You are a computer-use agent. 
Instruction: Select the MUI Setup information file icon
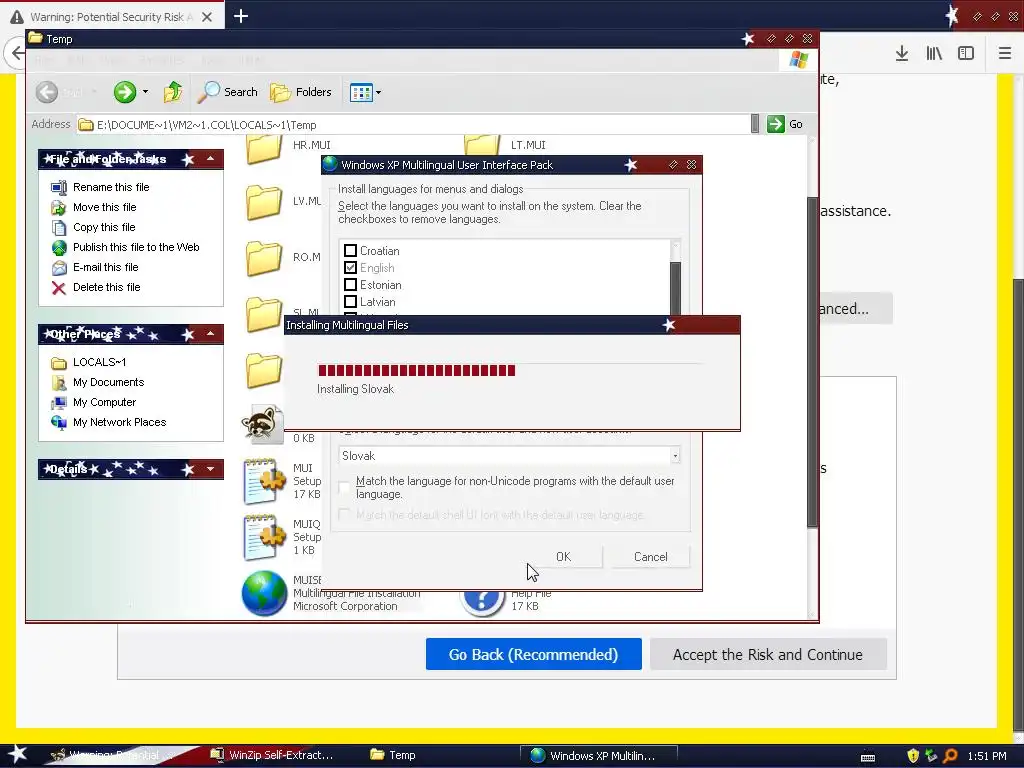(x=264, y=481)
